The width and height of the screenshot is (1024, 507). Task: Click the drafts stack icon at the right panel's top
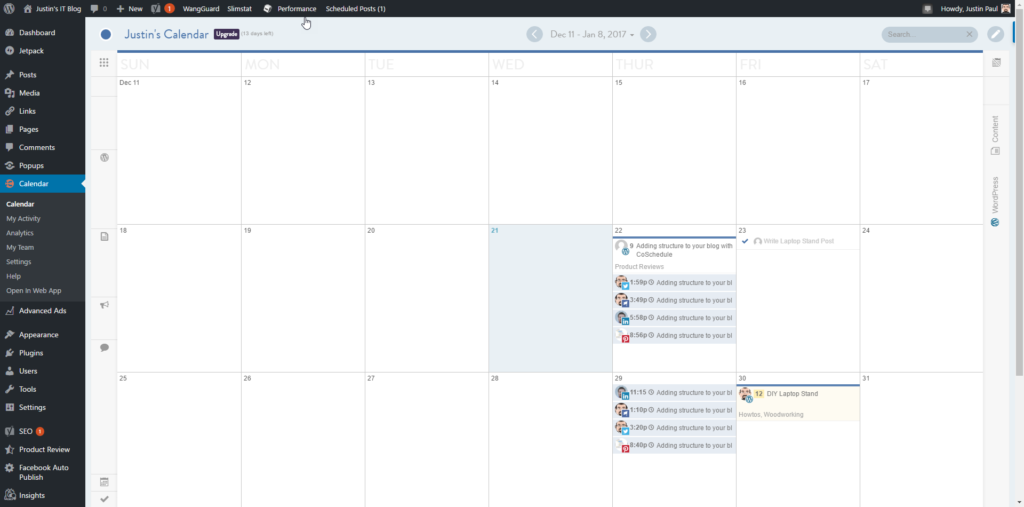click(996, 63)
